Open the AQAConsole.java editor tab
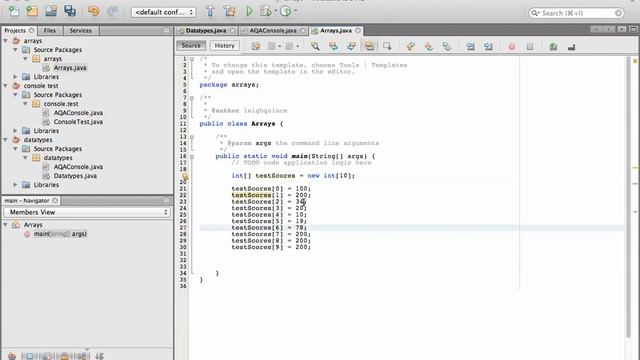Viewport: 640px width, 360px height. [x=273, y=31]
